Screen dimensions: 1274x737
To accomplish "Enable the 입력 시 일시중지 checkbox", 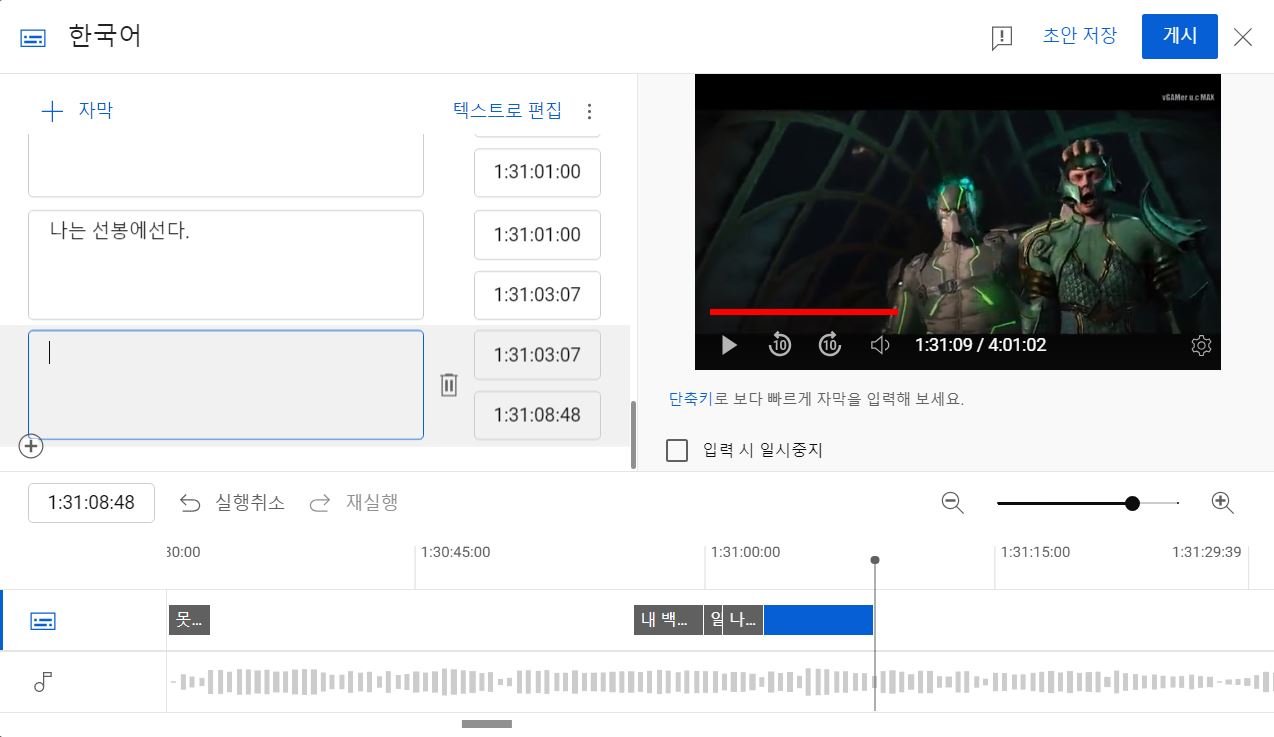I will click(677, 450).
